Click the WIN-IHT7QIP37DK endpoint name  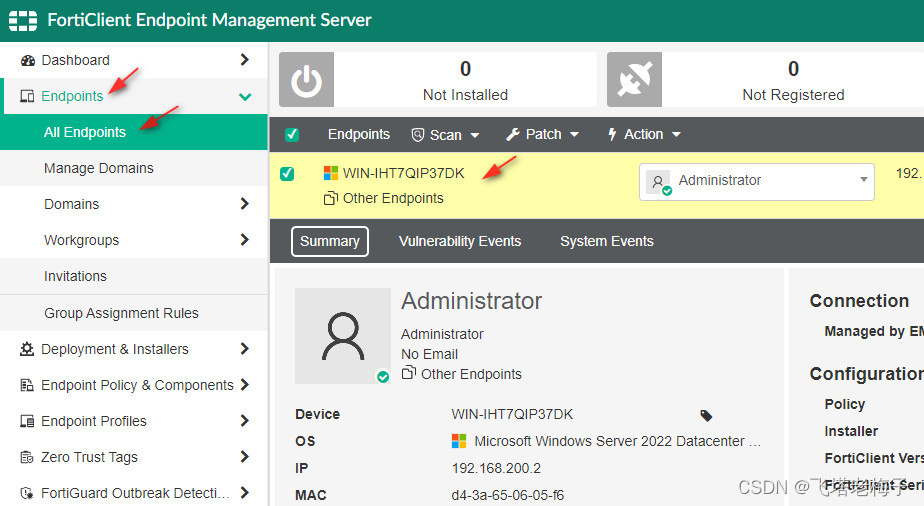pos(404,173)
